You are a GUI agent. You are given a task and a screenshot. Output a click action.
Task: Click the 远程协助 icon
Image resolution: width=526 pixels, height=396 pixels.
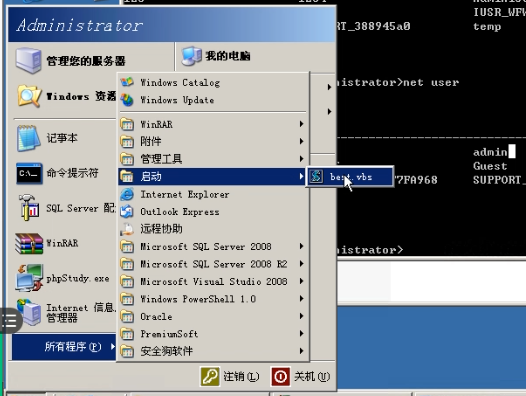click(x=127, y=229)
